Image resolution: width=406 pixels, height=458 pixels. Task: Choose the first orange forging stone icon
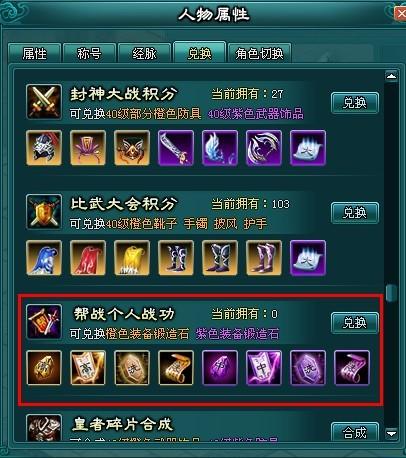click(44, 368)
